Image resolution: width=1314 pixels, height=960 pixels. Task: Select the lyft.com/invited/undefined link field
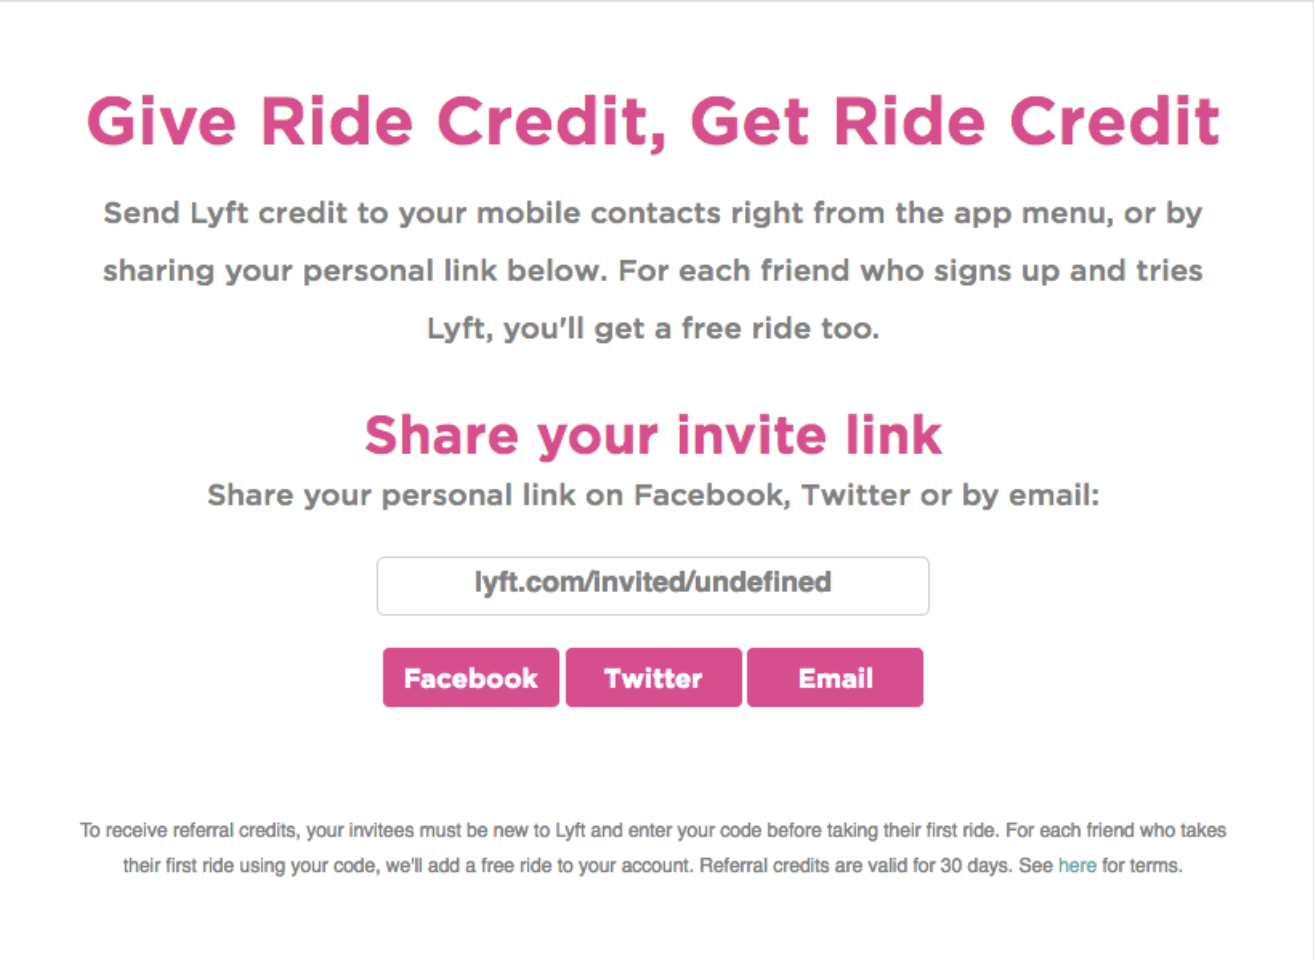point(652,585)
